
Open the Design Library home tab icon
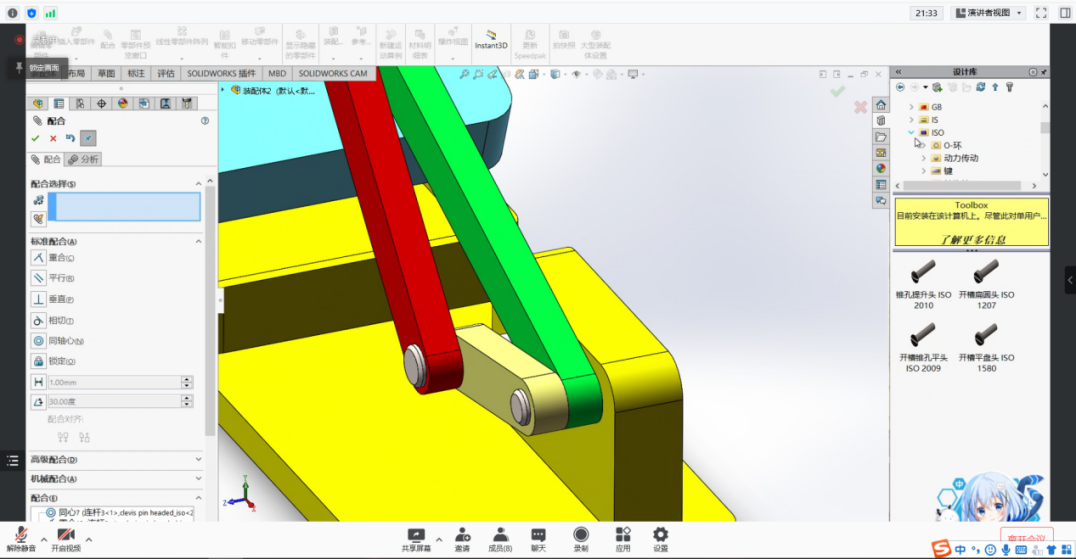880,105
